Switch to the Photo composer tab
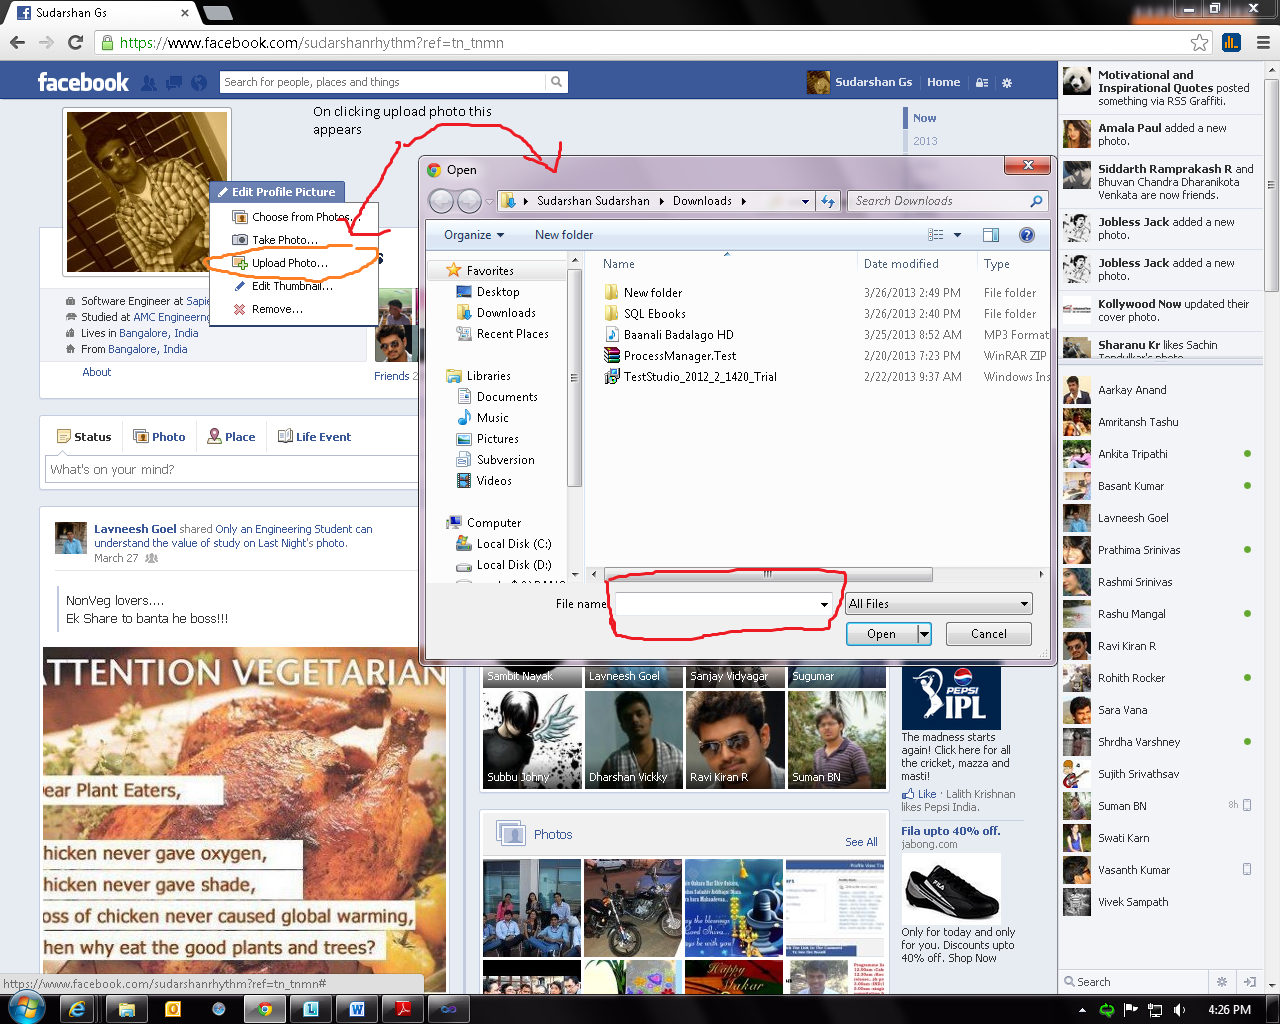Image resolution: width=1280 pixels, height=1024 pixels. [160, 437]
